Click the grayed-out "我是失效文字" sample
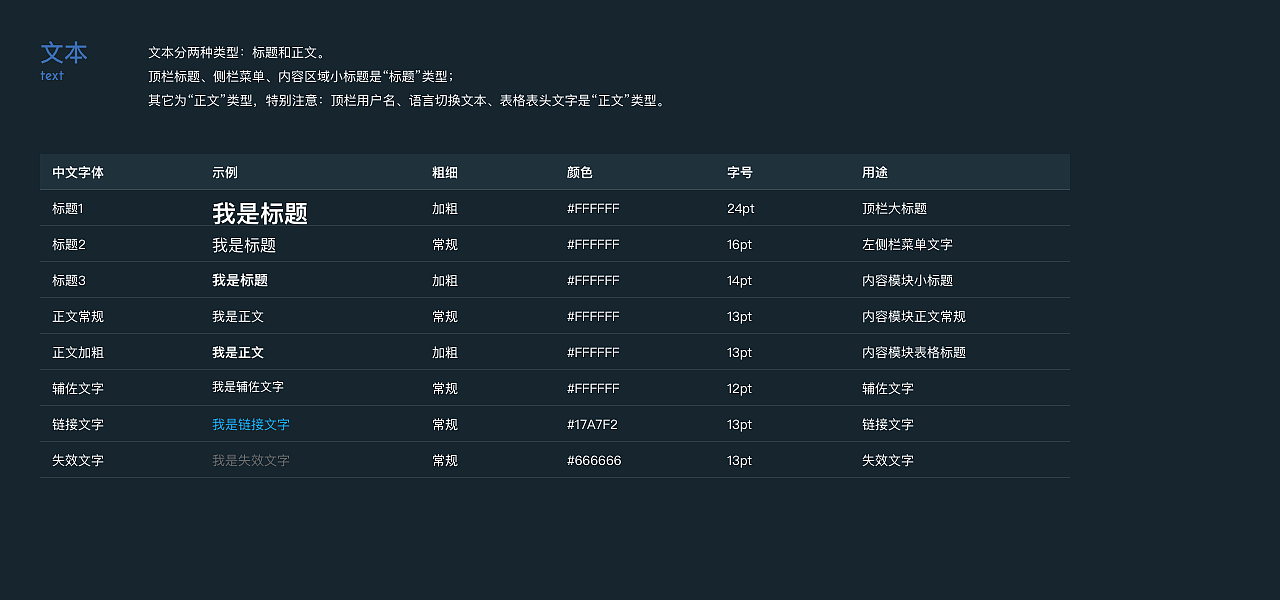 coord(251,461)
